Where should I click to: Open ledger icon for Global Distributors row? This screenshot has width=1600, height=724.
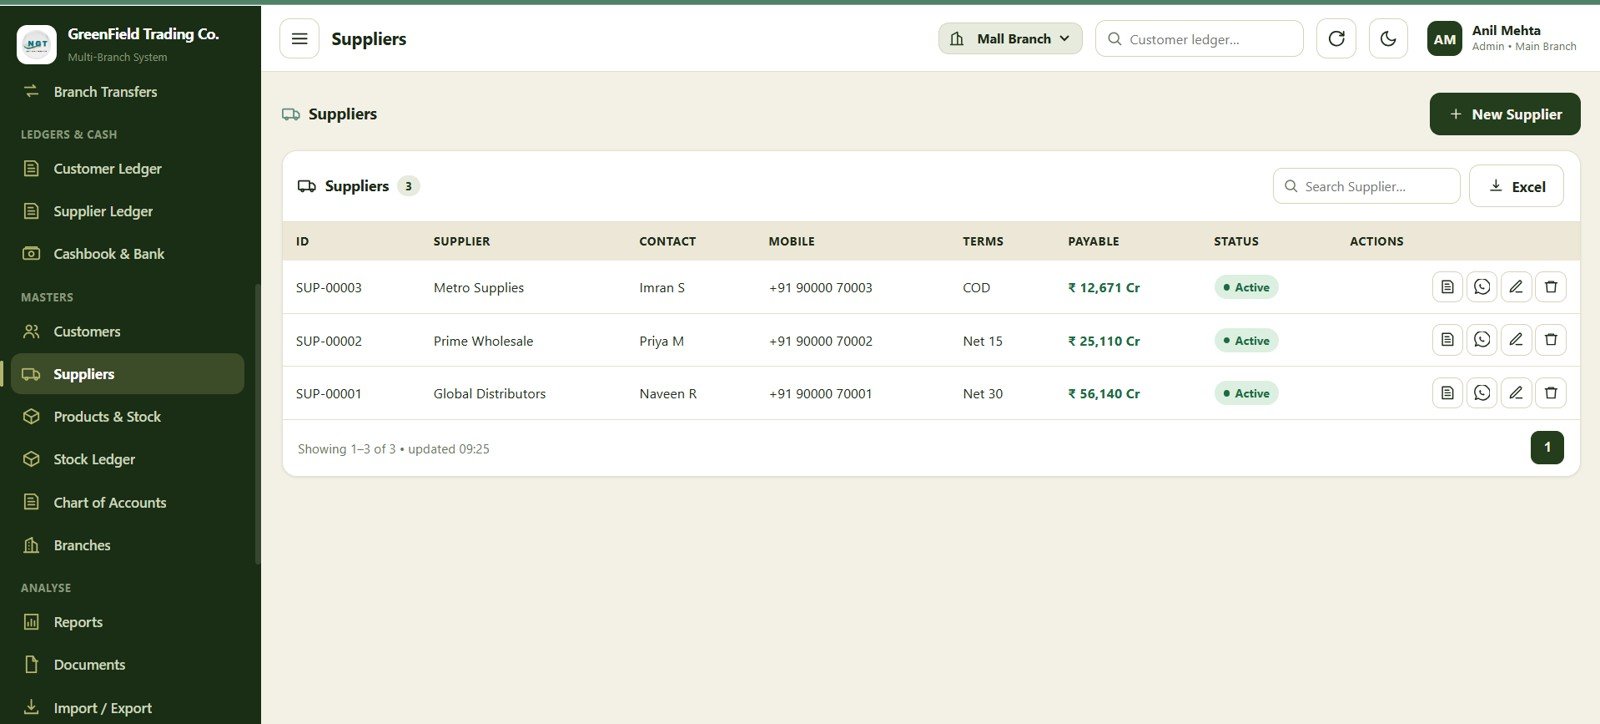[1447, 393]
